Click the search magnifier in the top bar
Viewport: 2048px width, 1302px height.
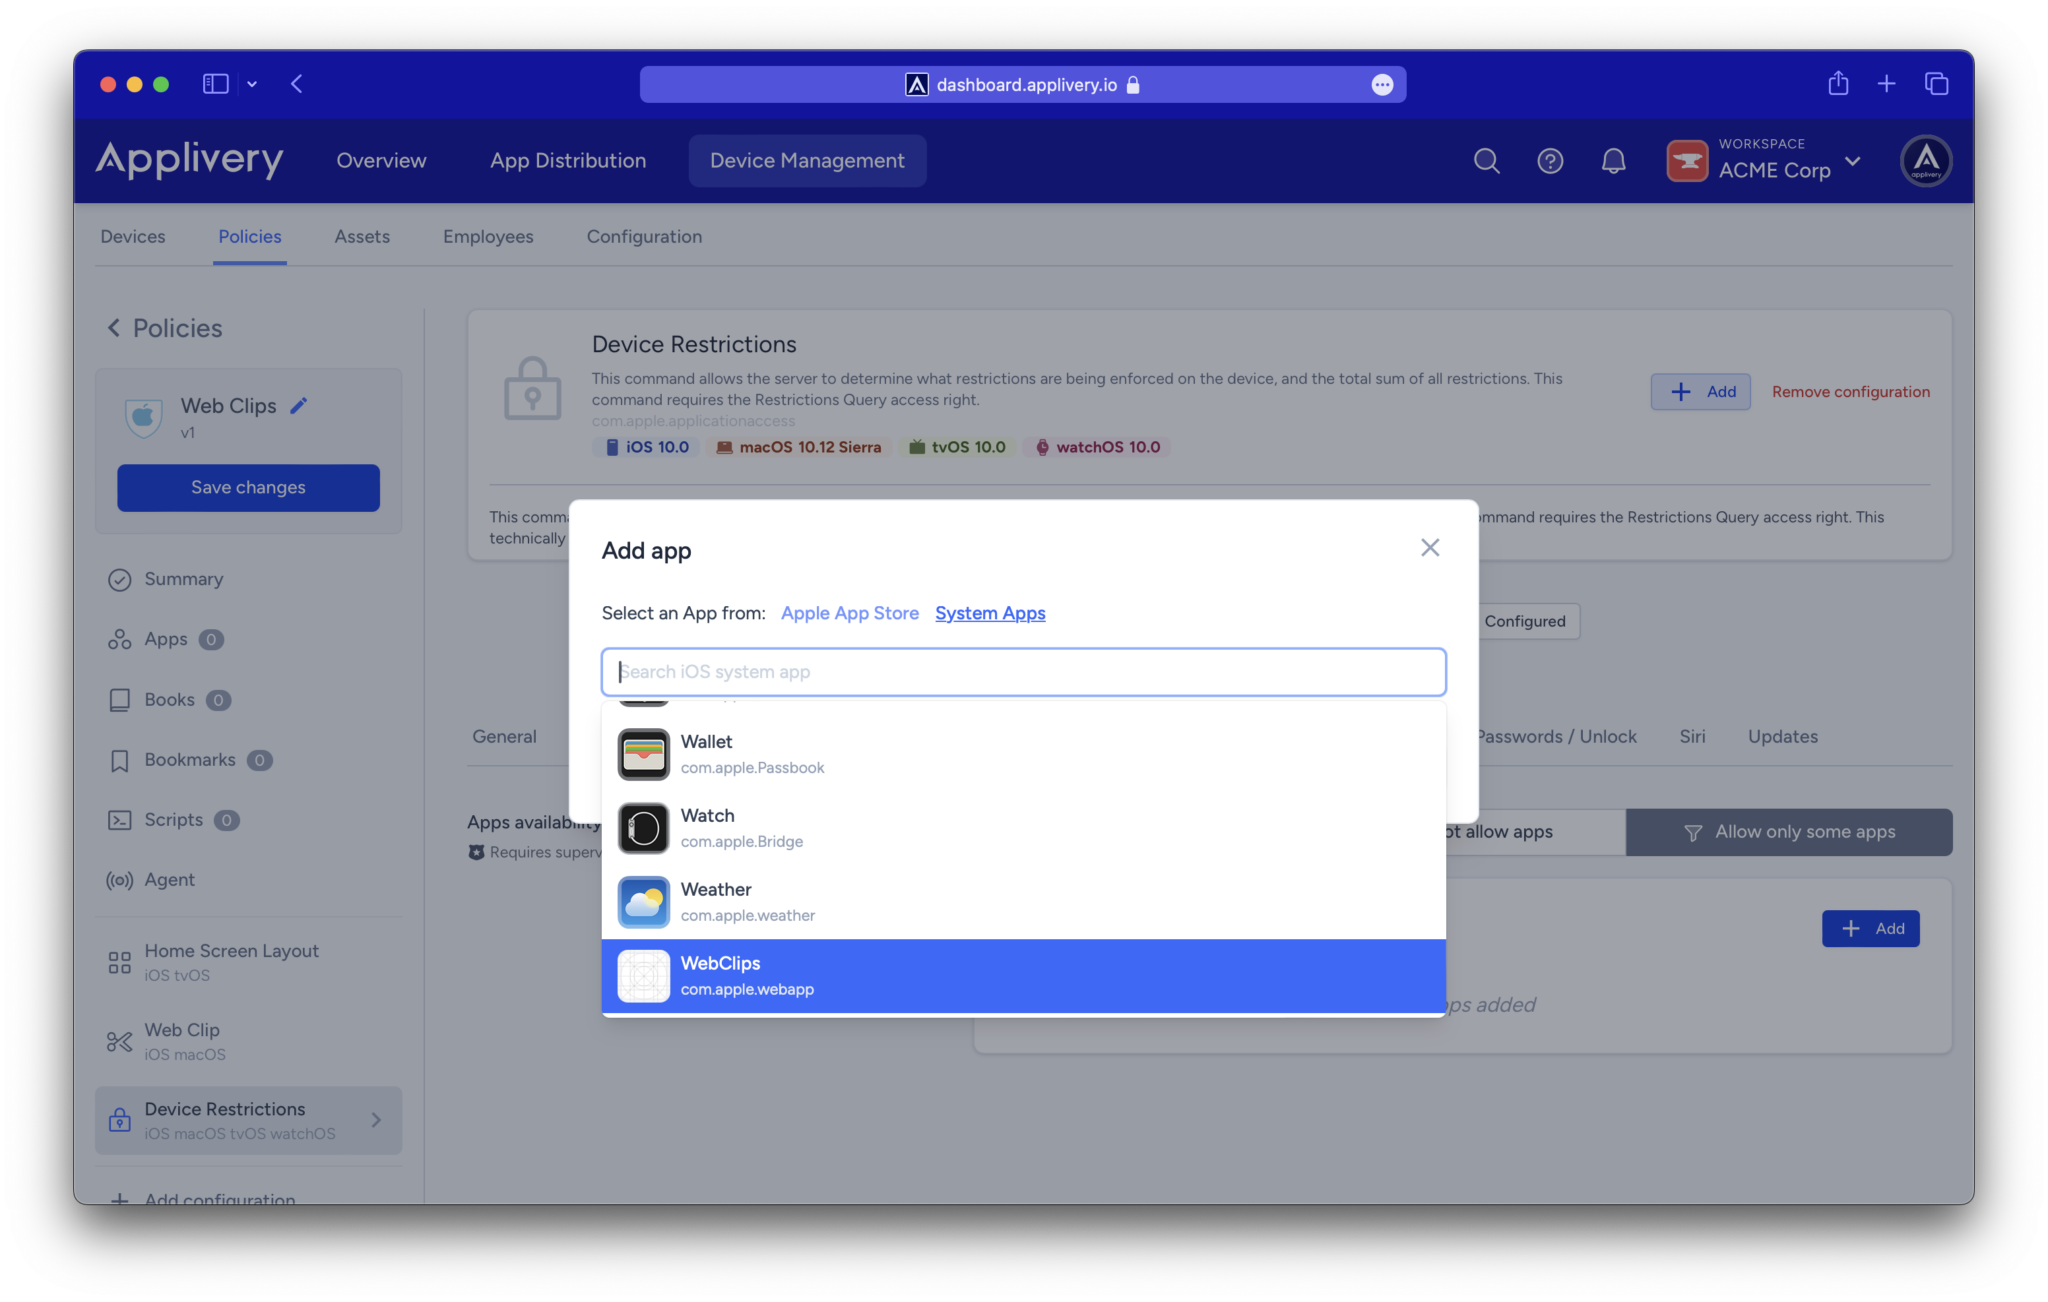1486,160
